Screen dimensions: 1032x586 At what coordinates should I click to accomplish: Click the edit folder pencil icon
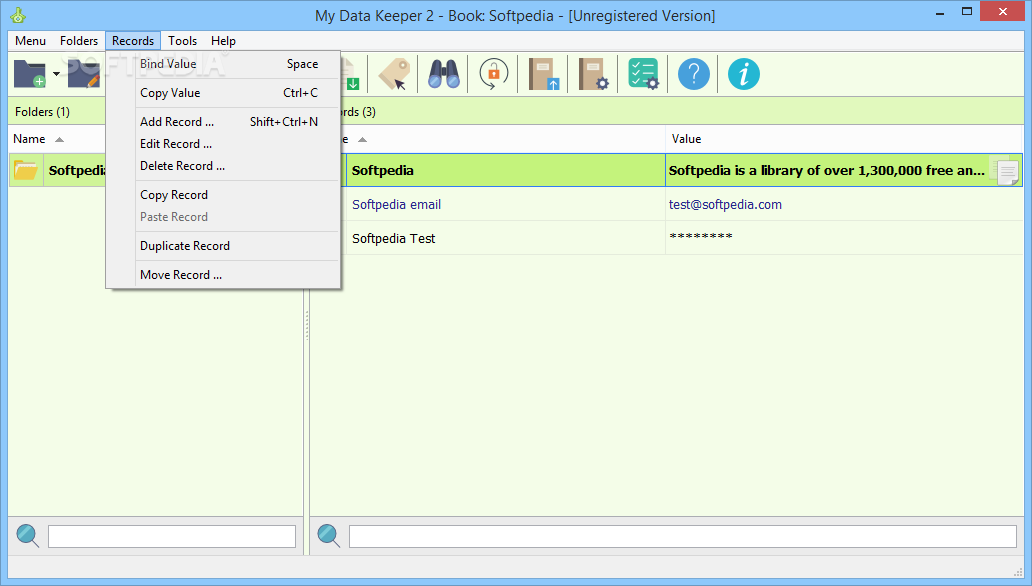[84, 74]
